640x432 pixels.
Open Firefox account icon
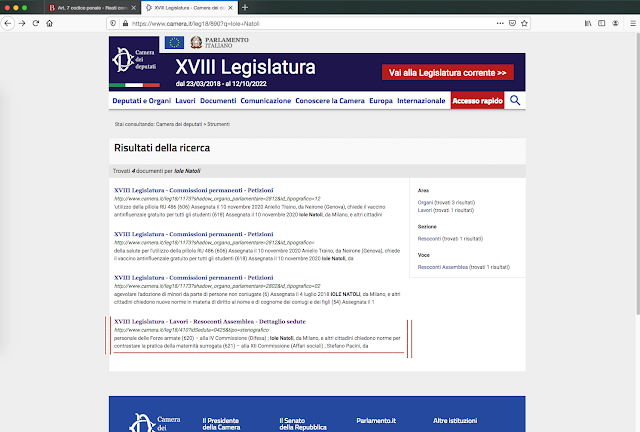[x=615, y=23]
